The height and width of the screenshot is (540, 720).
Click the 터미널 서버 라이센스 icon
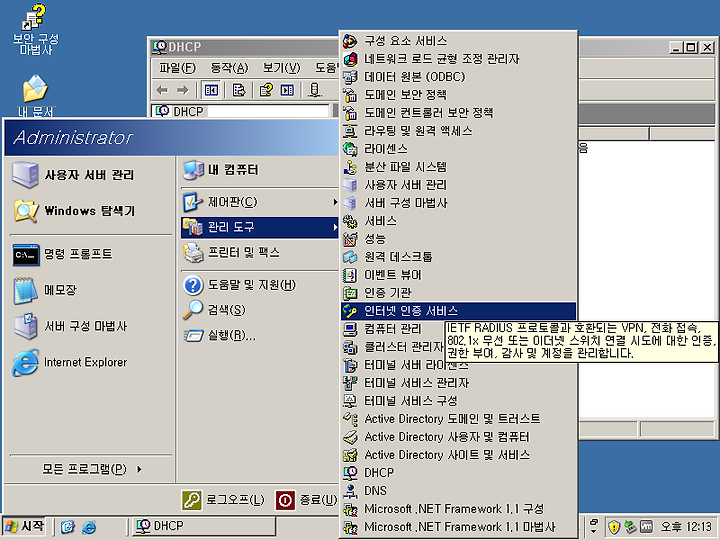click(x=350, y=365)
